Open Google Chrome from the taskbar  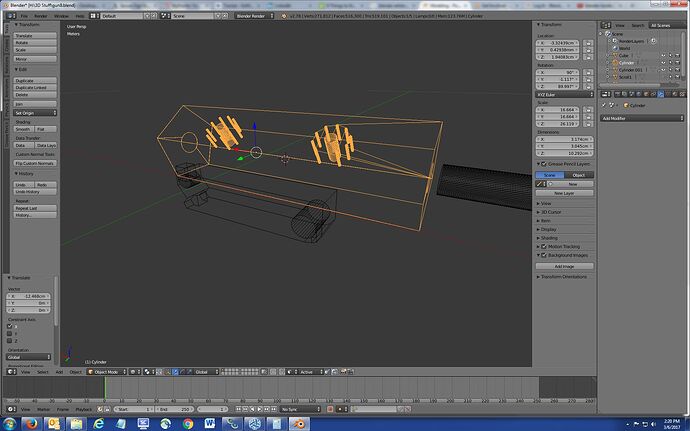pos(188,424)
